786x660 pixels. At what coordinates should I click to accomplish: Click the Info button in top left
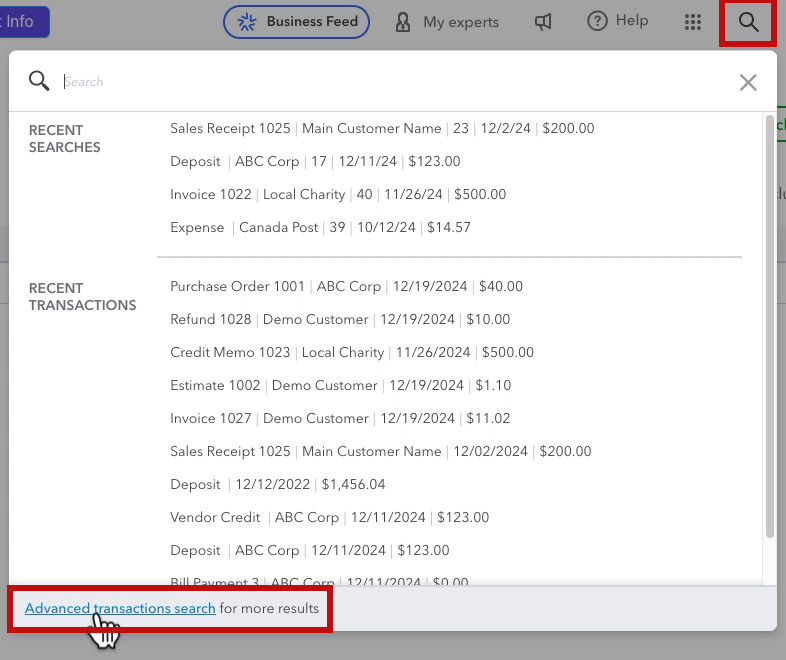(24, 22)
